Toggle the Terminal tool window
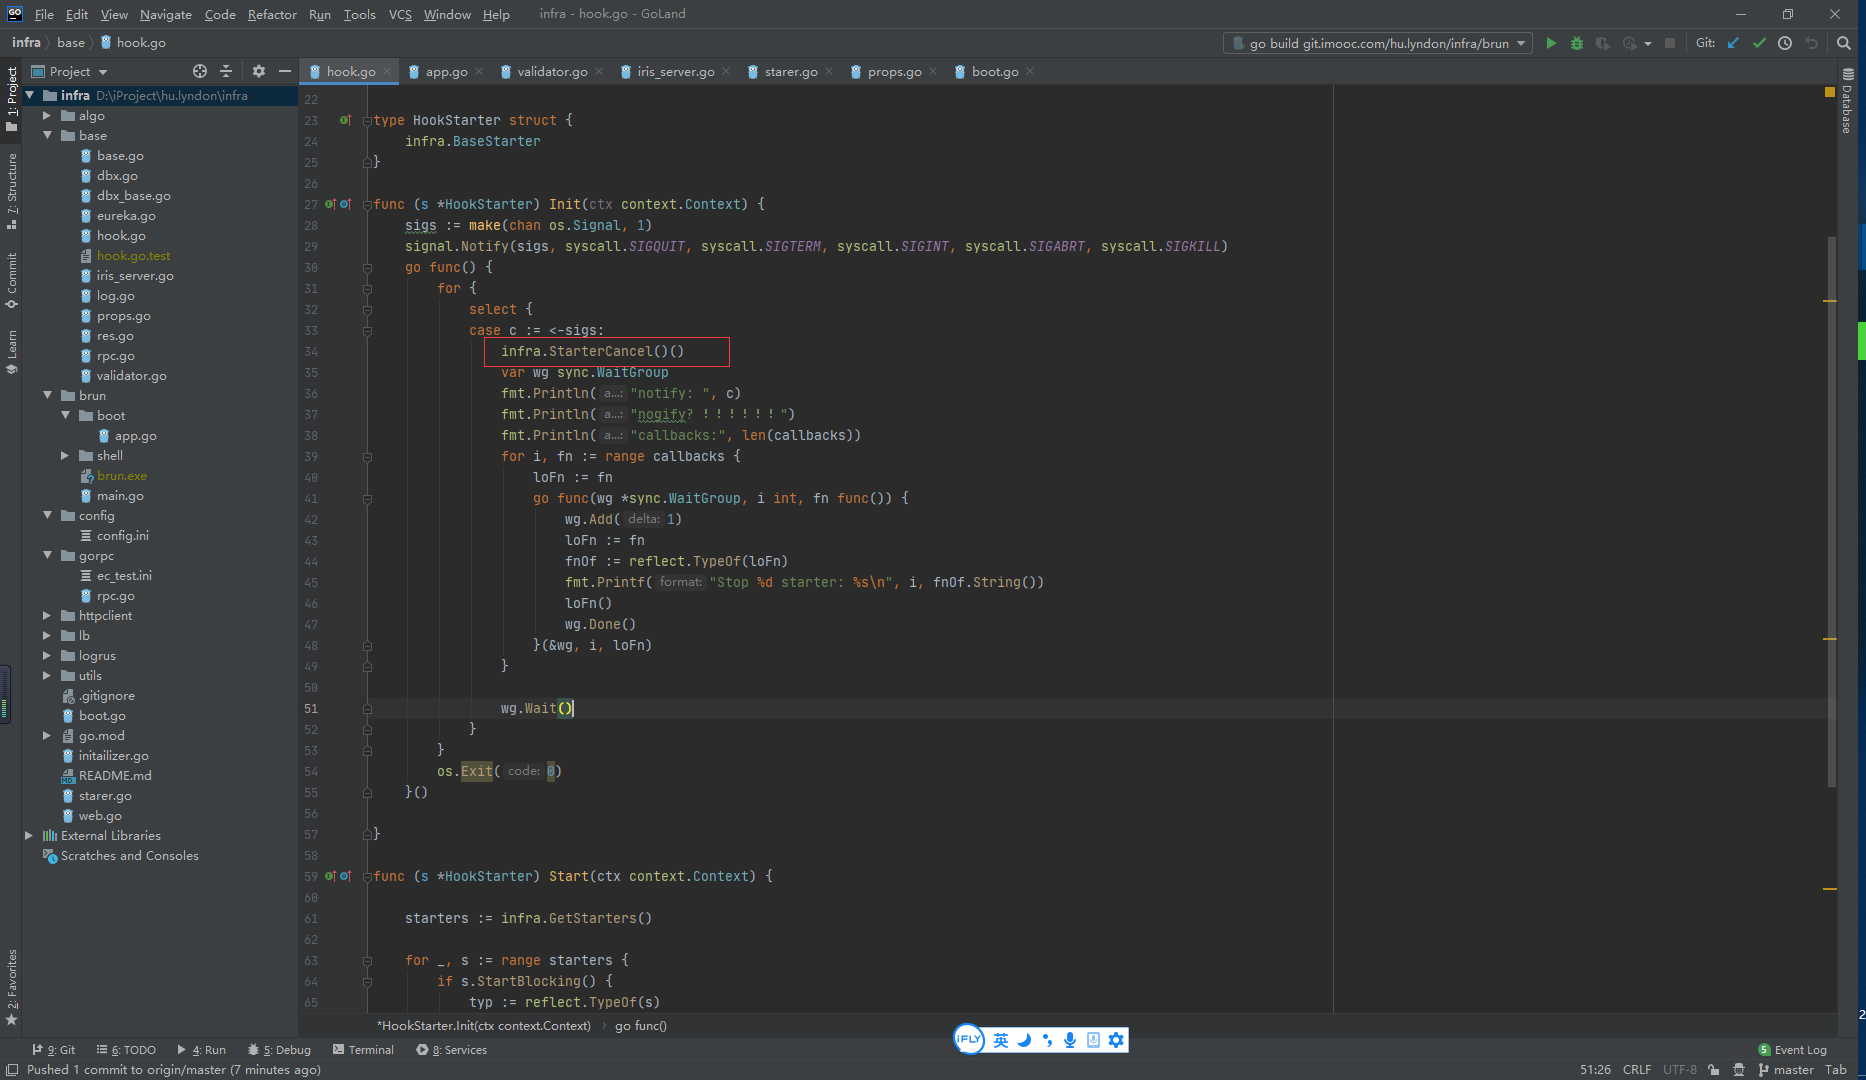This screenshot has width=1866, height=1080. (x=363, y=1049)
